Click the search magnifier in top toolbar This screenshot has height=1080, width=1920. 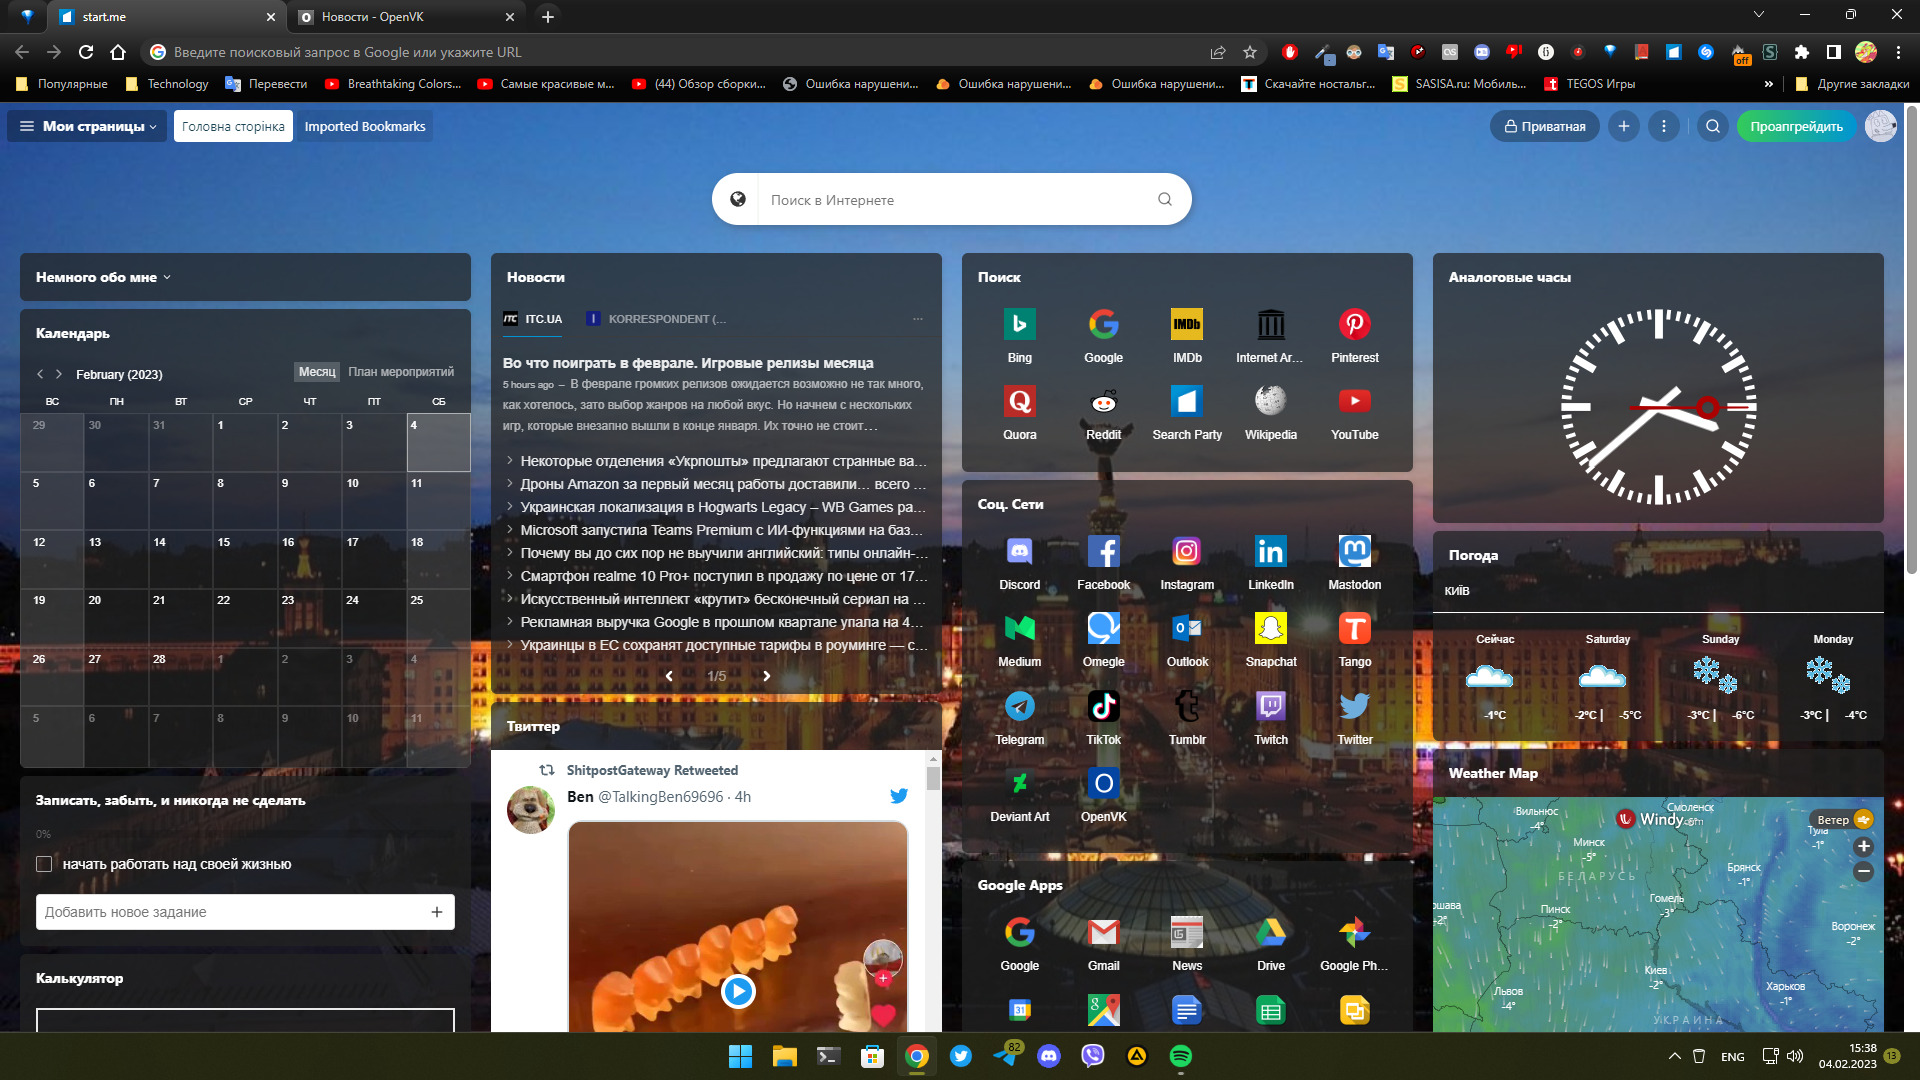[x=1712, y=127]
